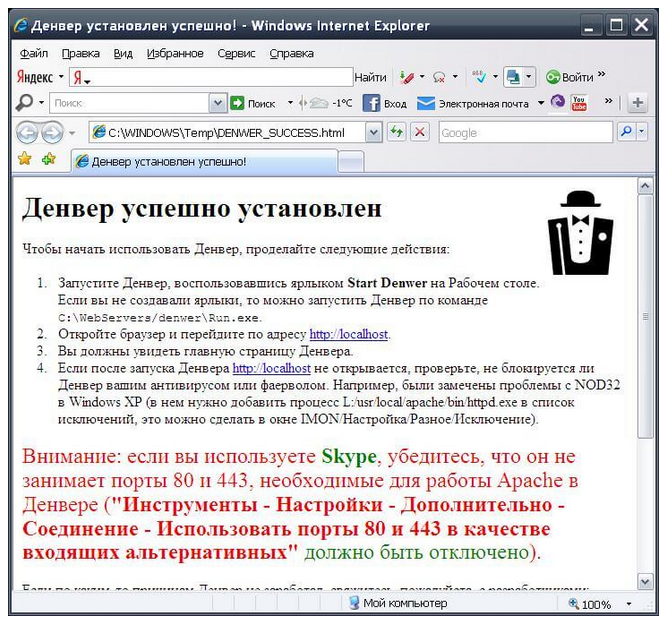Click the Denwer gentleman logo image
Screen dimensions: 667x625
tap(581, 233)
